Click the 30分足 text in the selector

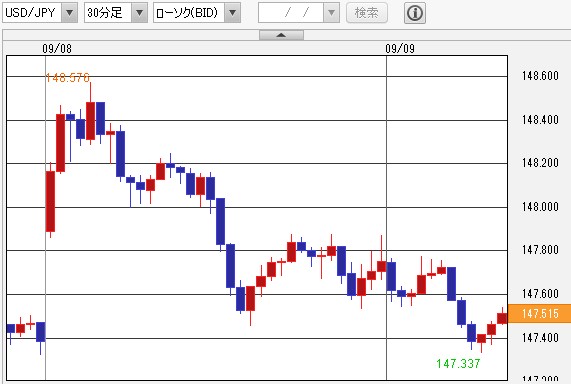[105, 13]
